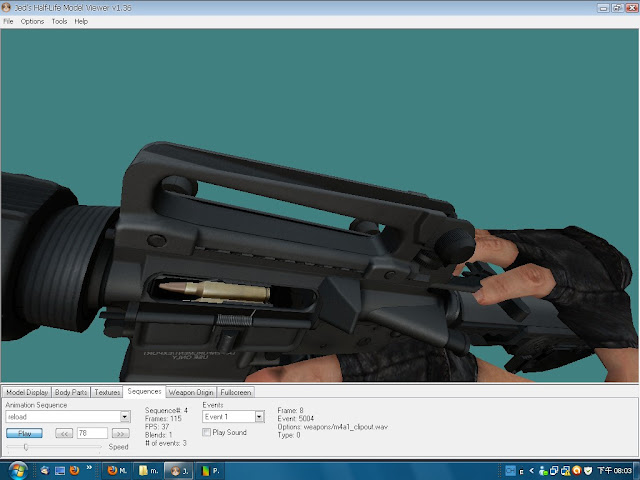Click the frame number field showing 78
This screenshot has height=480, width=640.
click(92, 433)
